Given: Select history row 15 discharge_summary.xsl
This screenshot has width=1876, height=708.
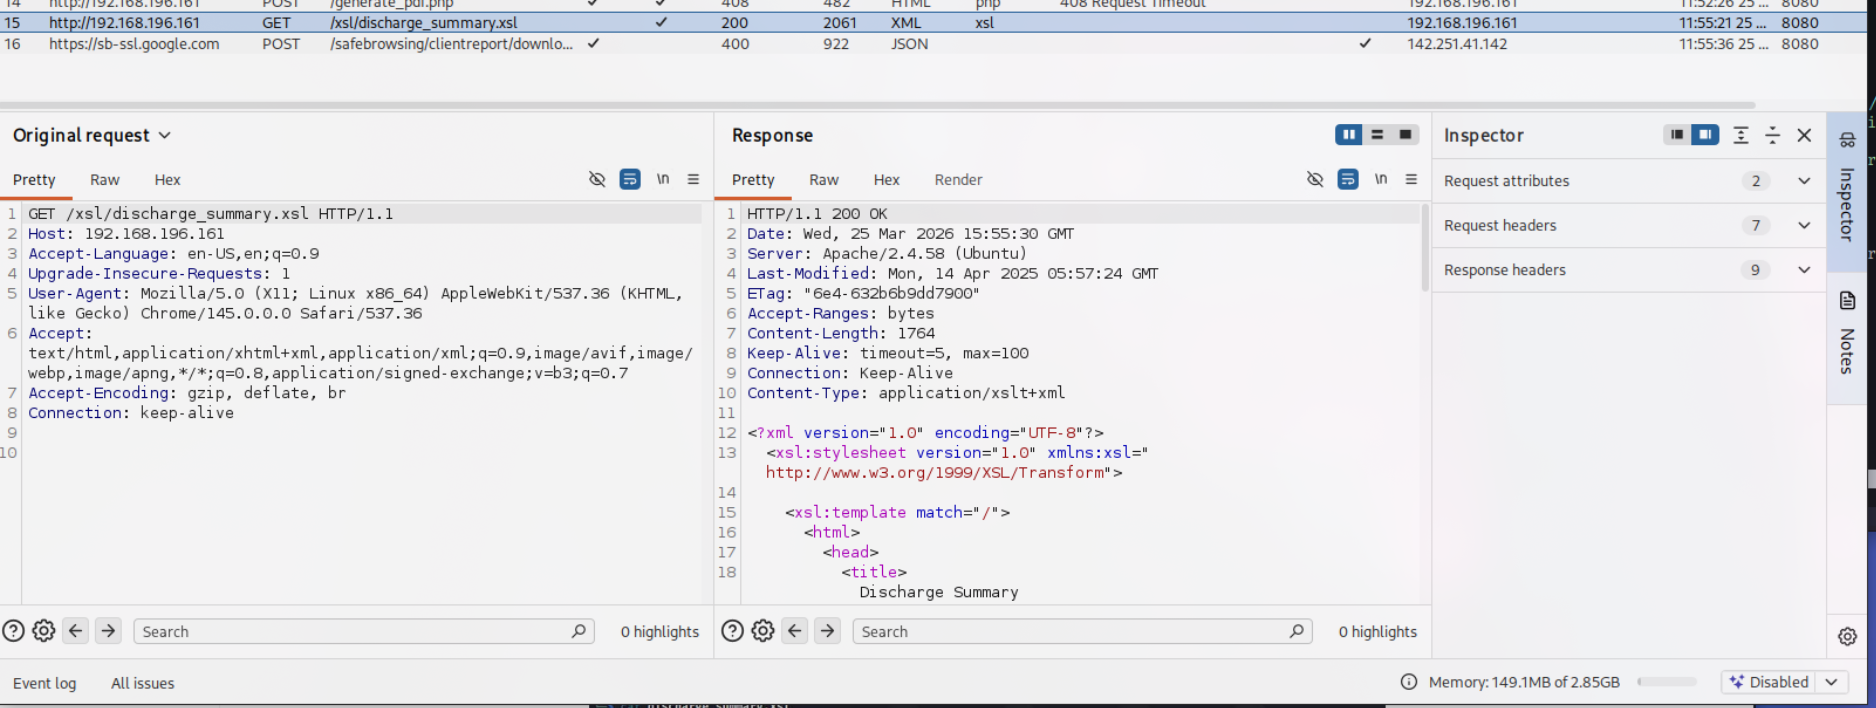Looking at the screenshot, I should pyautogui.click(x=932, y=22).
